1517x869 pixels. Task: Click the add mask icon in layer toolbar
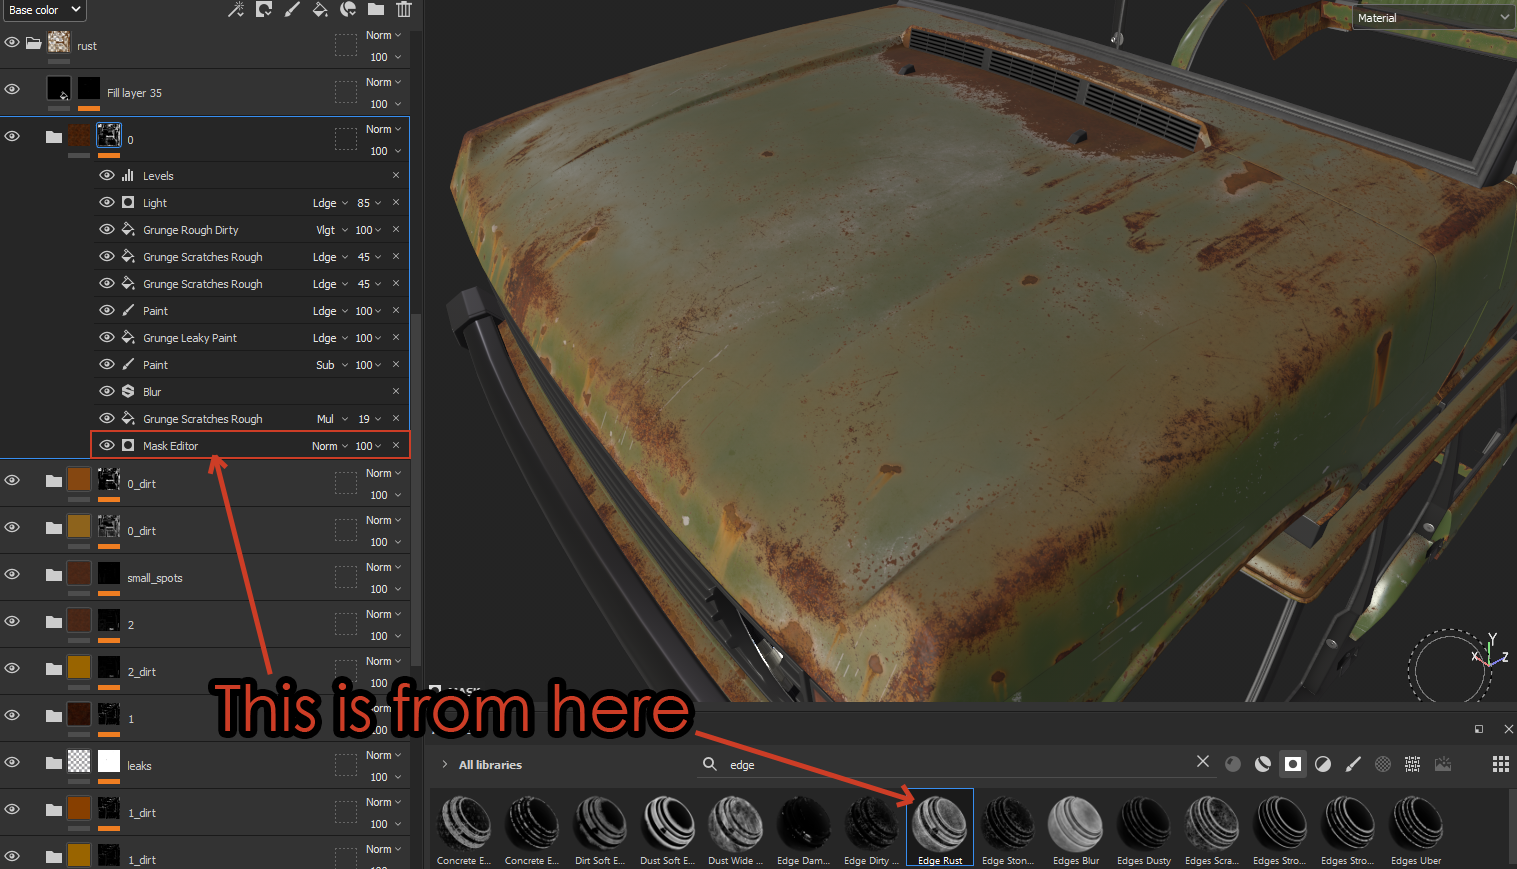click(x=264, y=10)
